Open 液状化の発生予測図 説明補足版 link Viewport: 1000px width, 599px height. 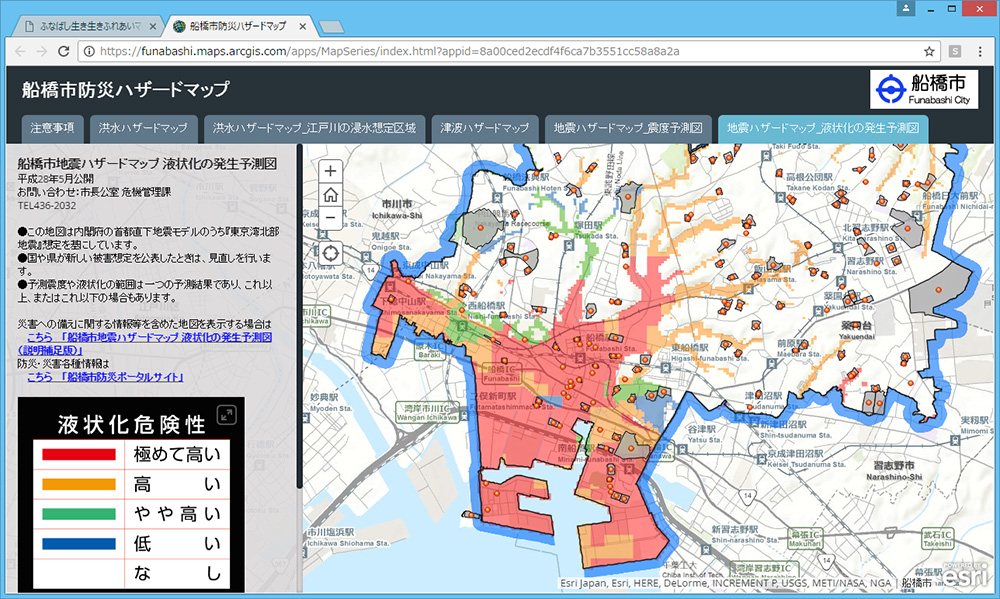[x=150, y=339]
